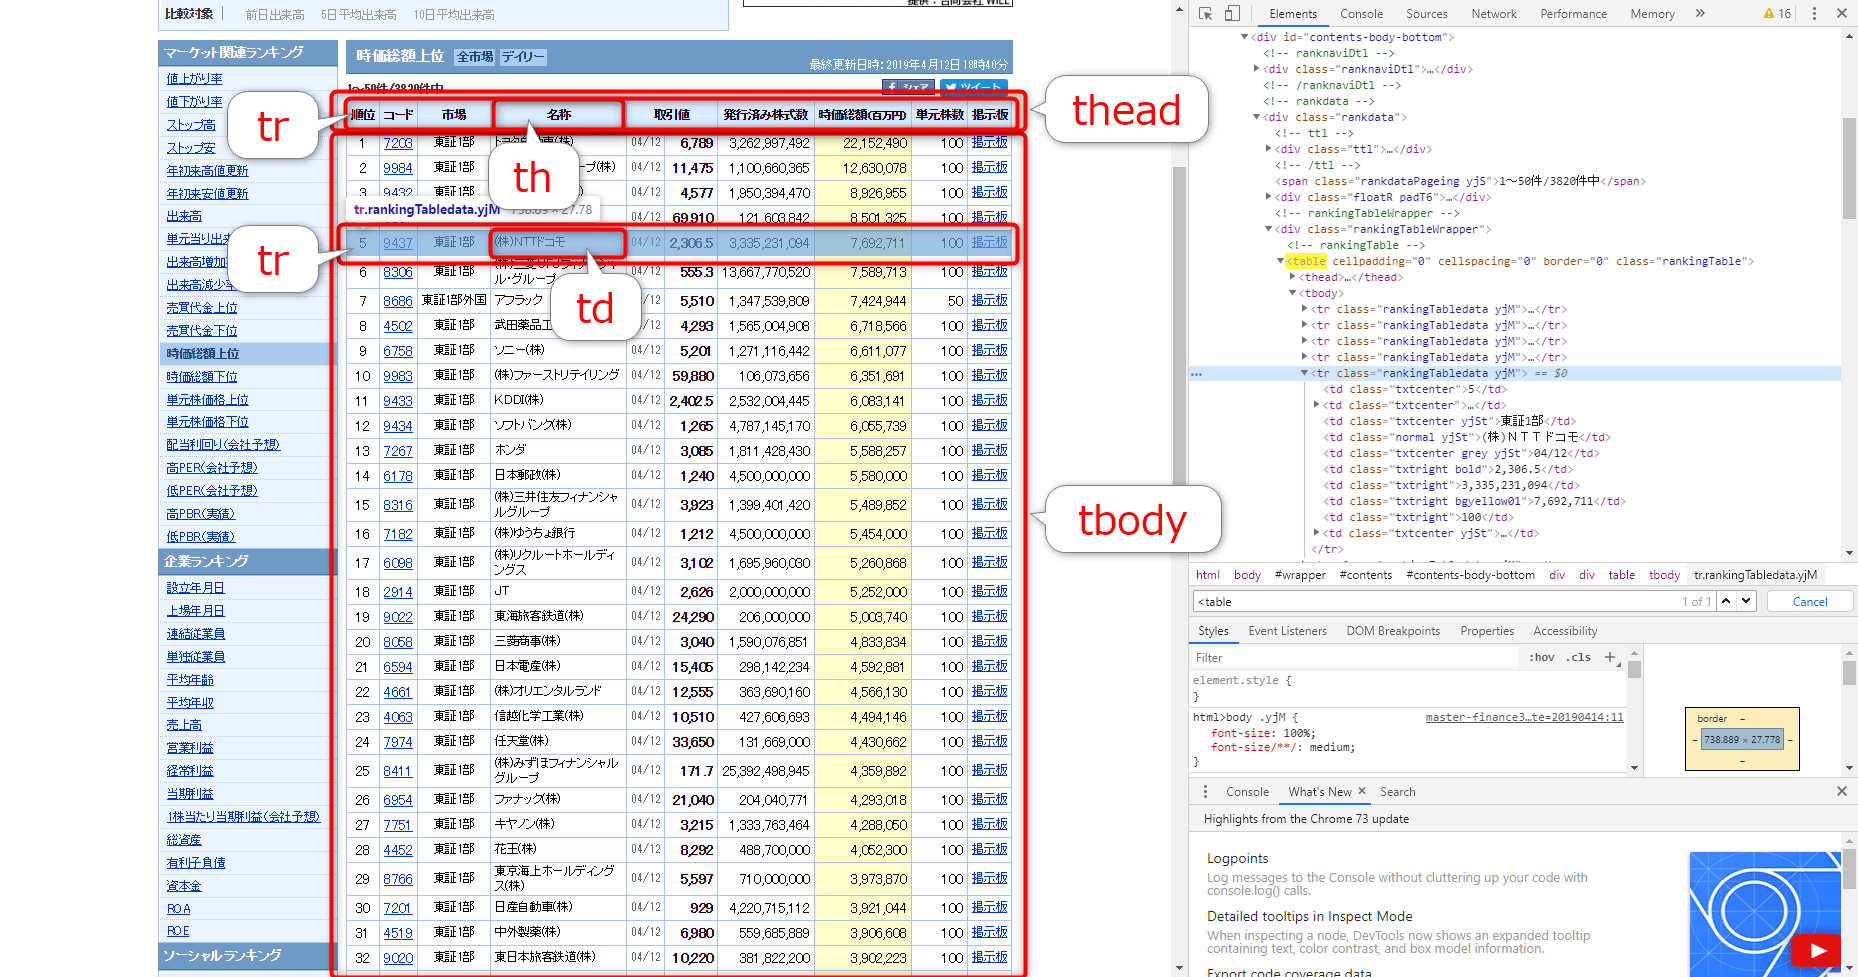The height and width of the screenshot is (977, 1858).
Task: Expand the div class="ttl" node
Action: [1268, 148]
